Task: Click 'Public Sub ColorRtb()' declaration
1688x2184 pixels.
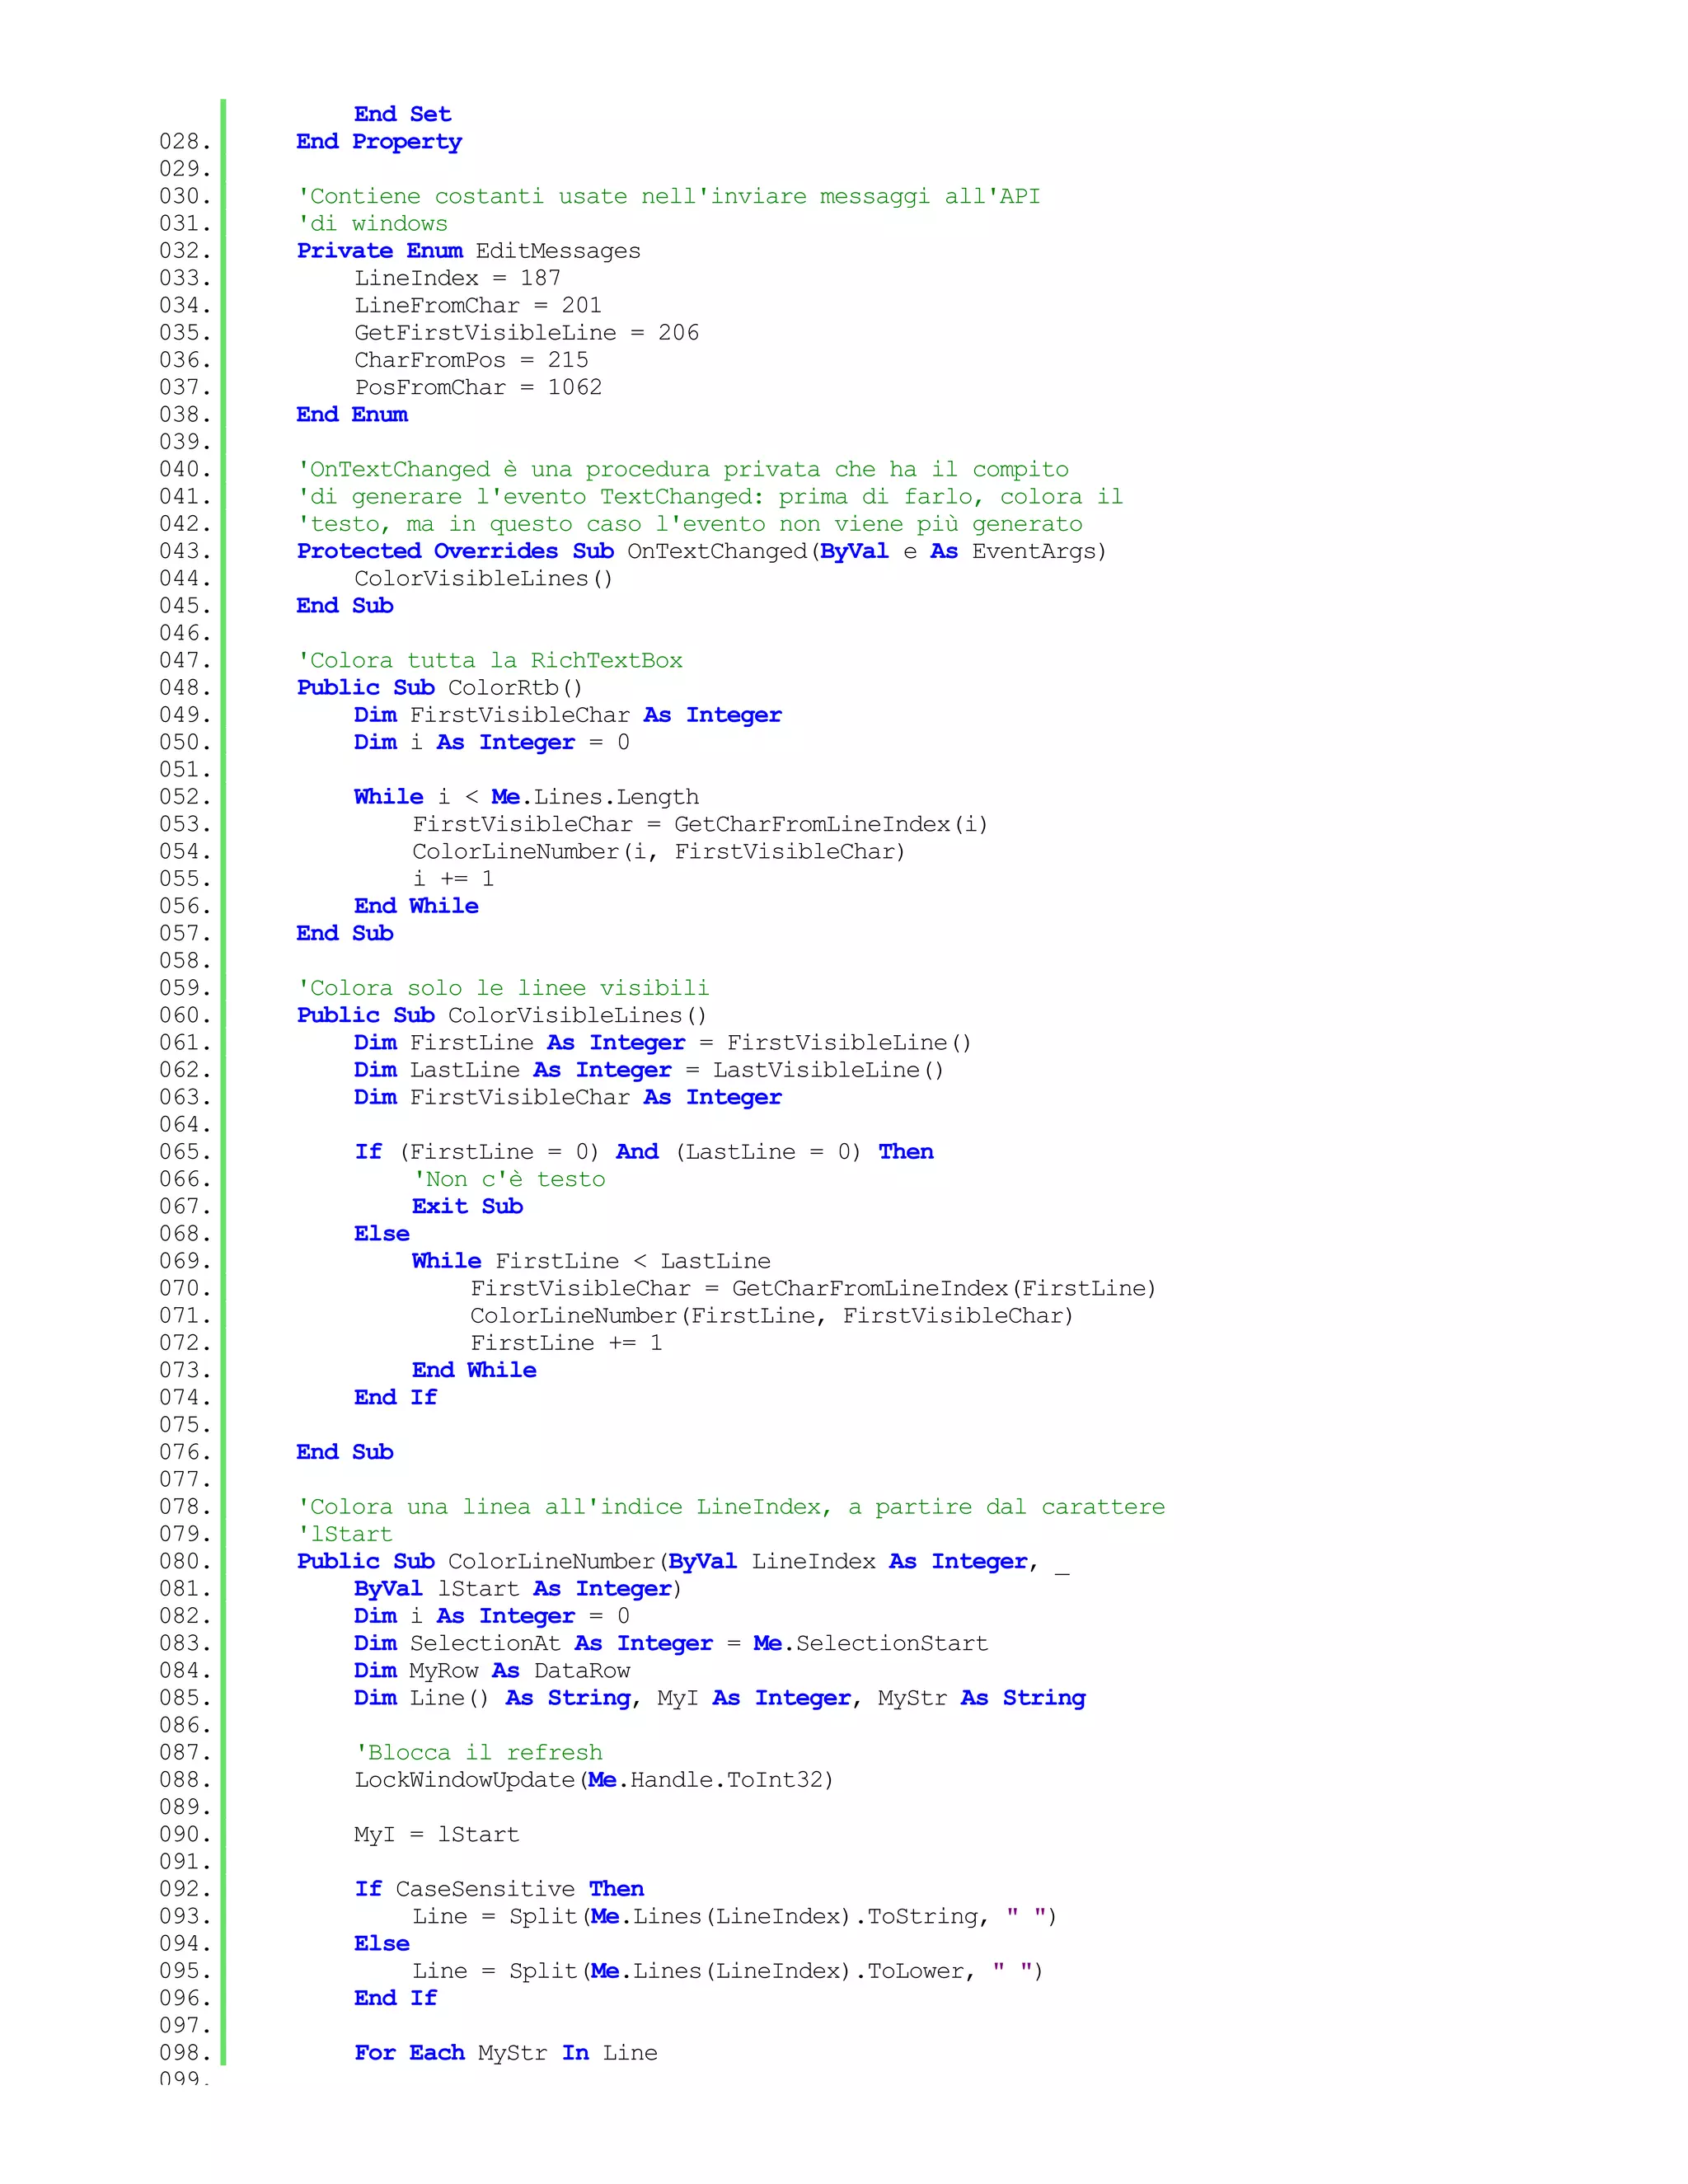Action: (439, 688)
